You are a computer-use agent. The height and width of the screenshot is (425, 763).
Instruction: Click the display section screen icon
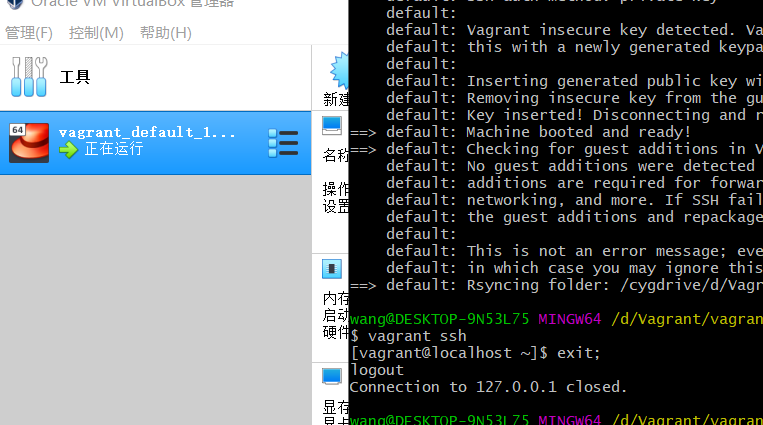332,376
